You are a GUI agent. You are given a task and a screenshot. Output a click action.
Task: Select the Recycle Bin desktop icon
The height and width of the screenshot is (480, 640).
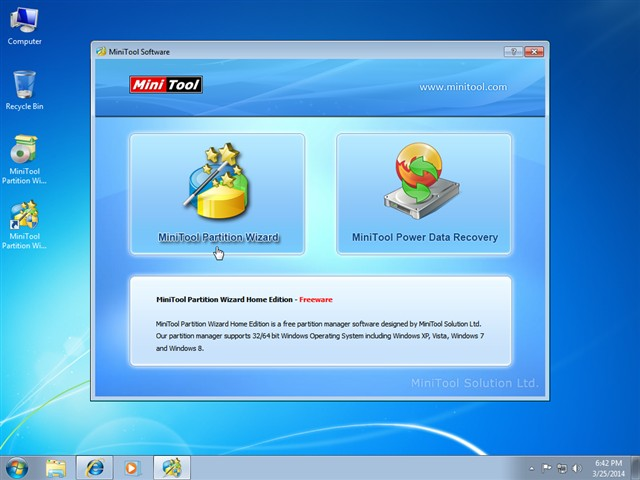(x=24, y=91)
